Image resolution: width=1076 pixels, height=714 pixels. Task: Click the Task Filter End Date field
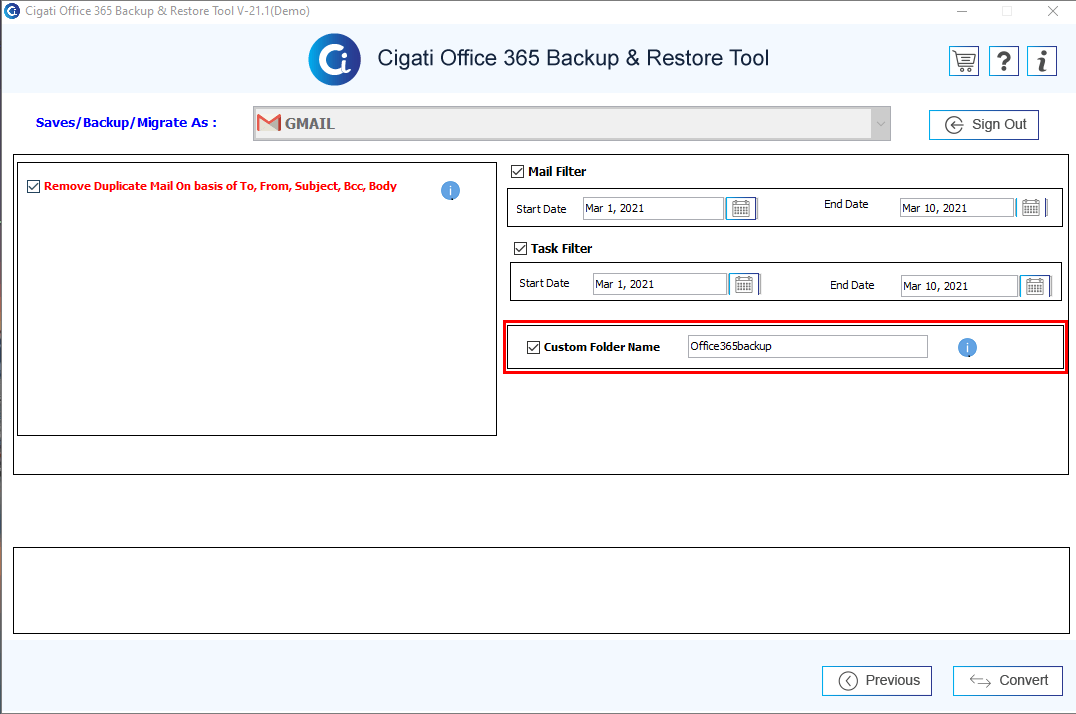959,286
